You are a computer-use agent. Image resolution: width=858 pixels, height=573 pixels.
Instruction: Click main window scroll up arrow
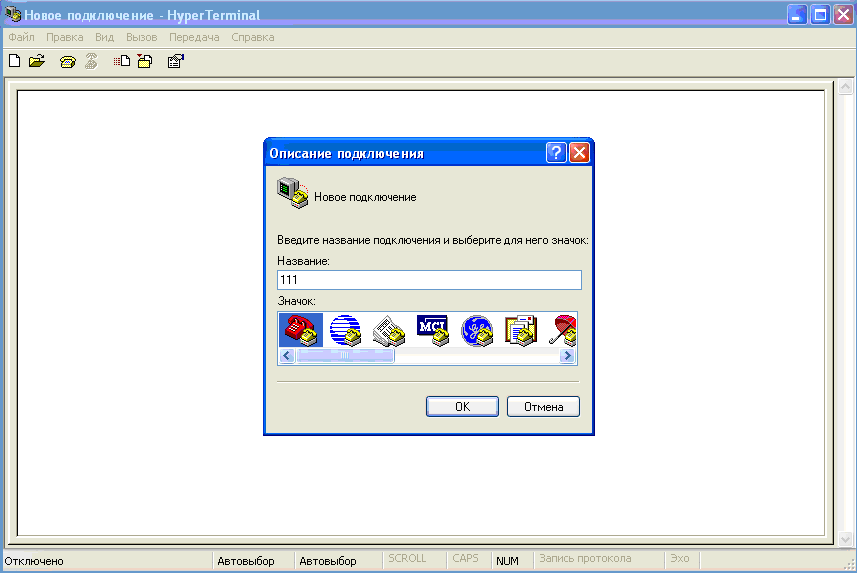coord(845,86)
